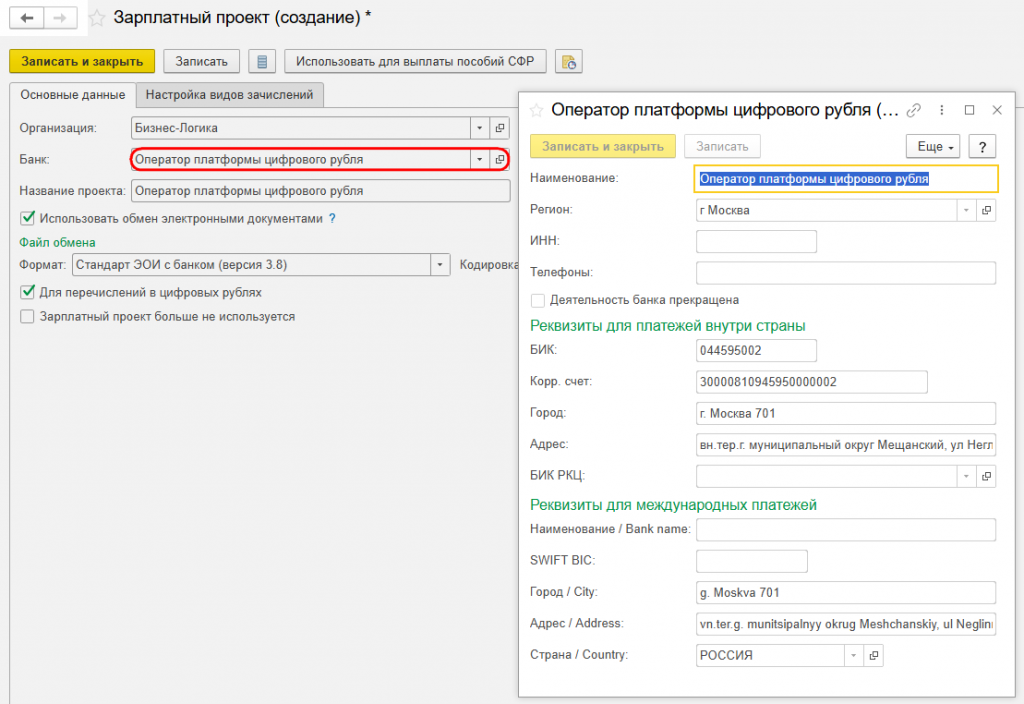Screen dimensions: 1024x704
Task: Open the БИК РКЦ record with its open icon
Action: pyautogui.click(x=986, y=476)
